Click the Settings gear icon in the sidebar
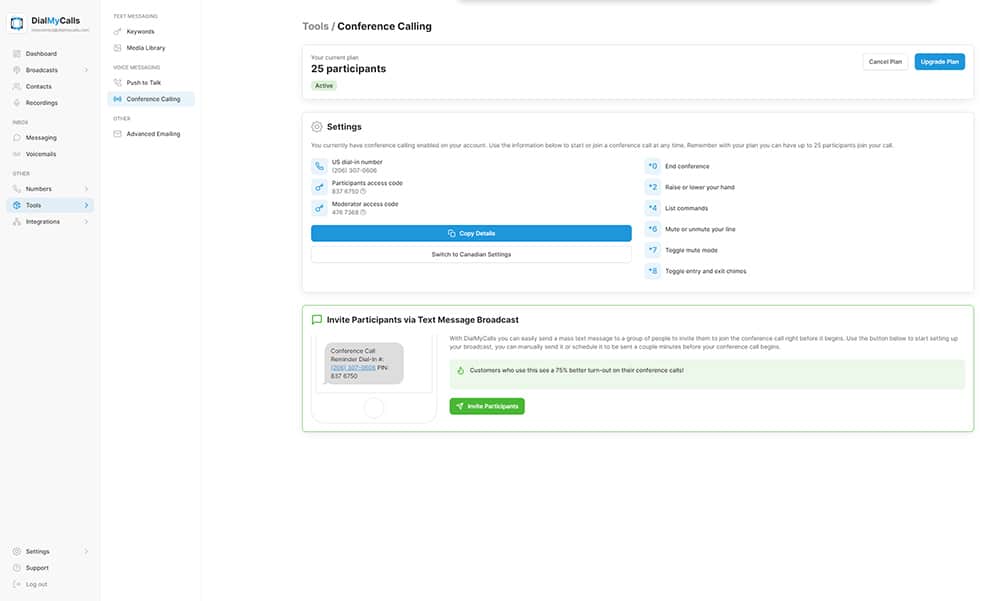This screenshot has height=601, width=1000. click(17, 551)
